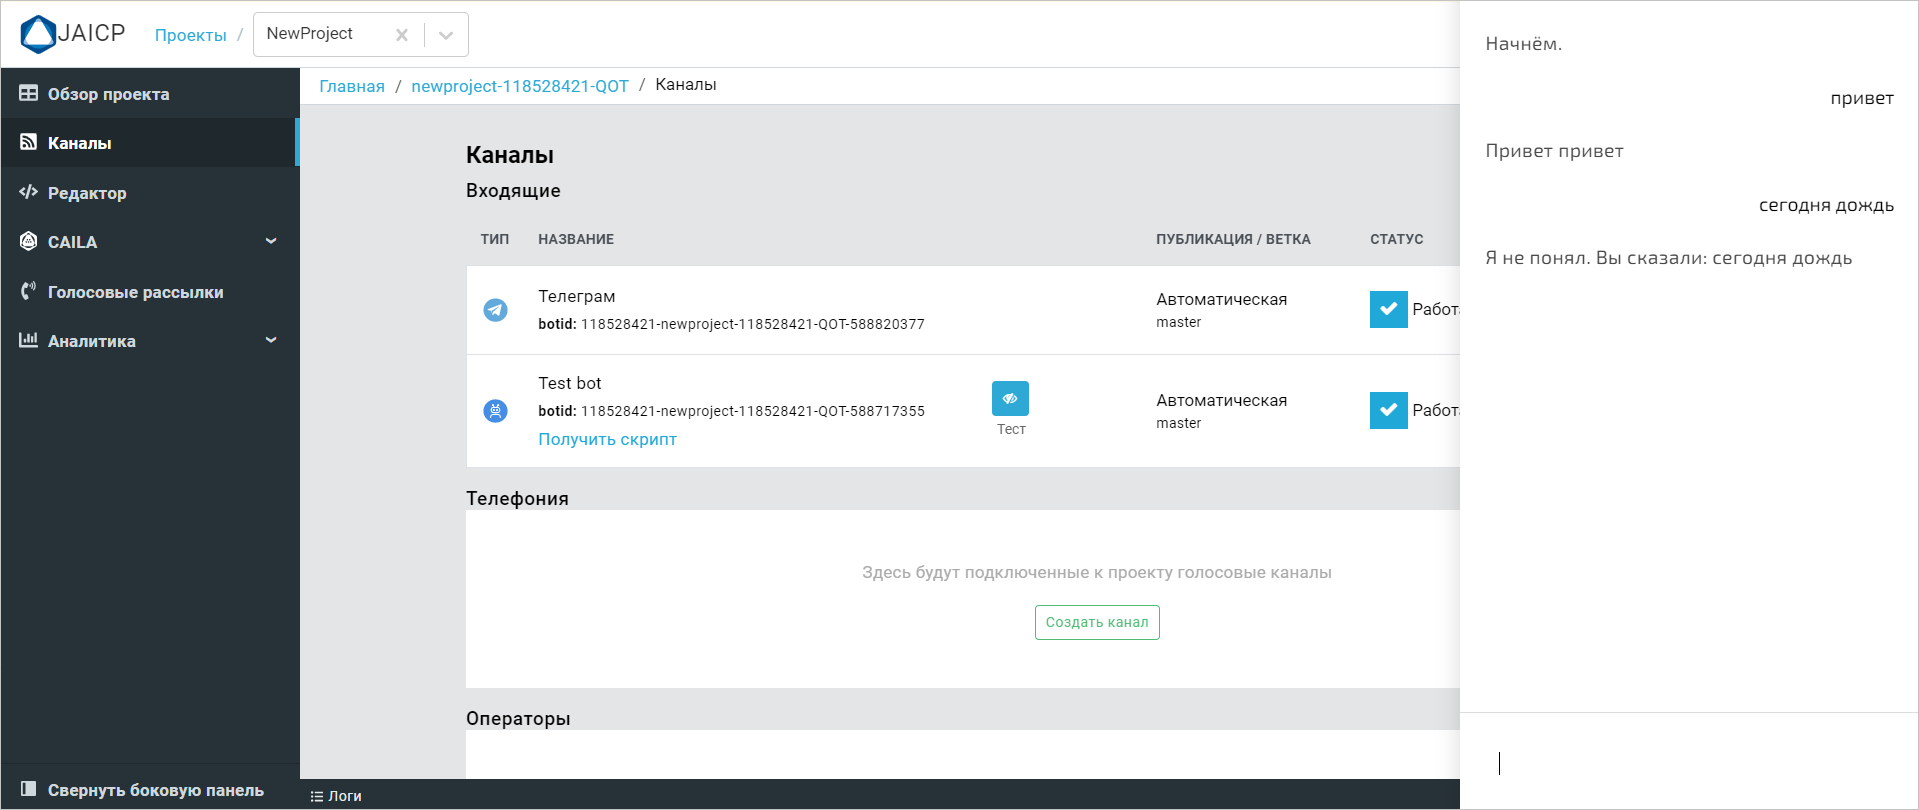Click Телеграм botid text
This screenshot has height=810, width=1919.
pyautogui.click(x=731, y=324)
